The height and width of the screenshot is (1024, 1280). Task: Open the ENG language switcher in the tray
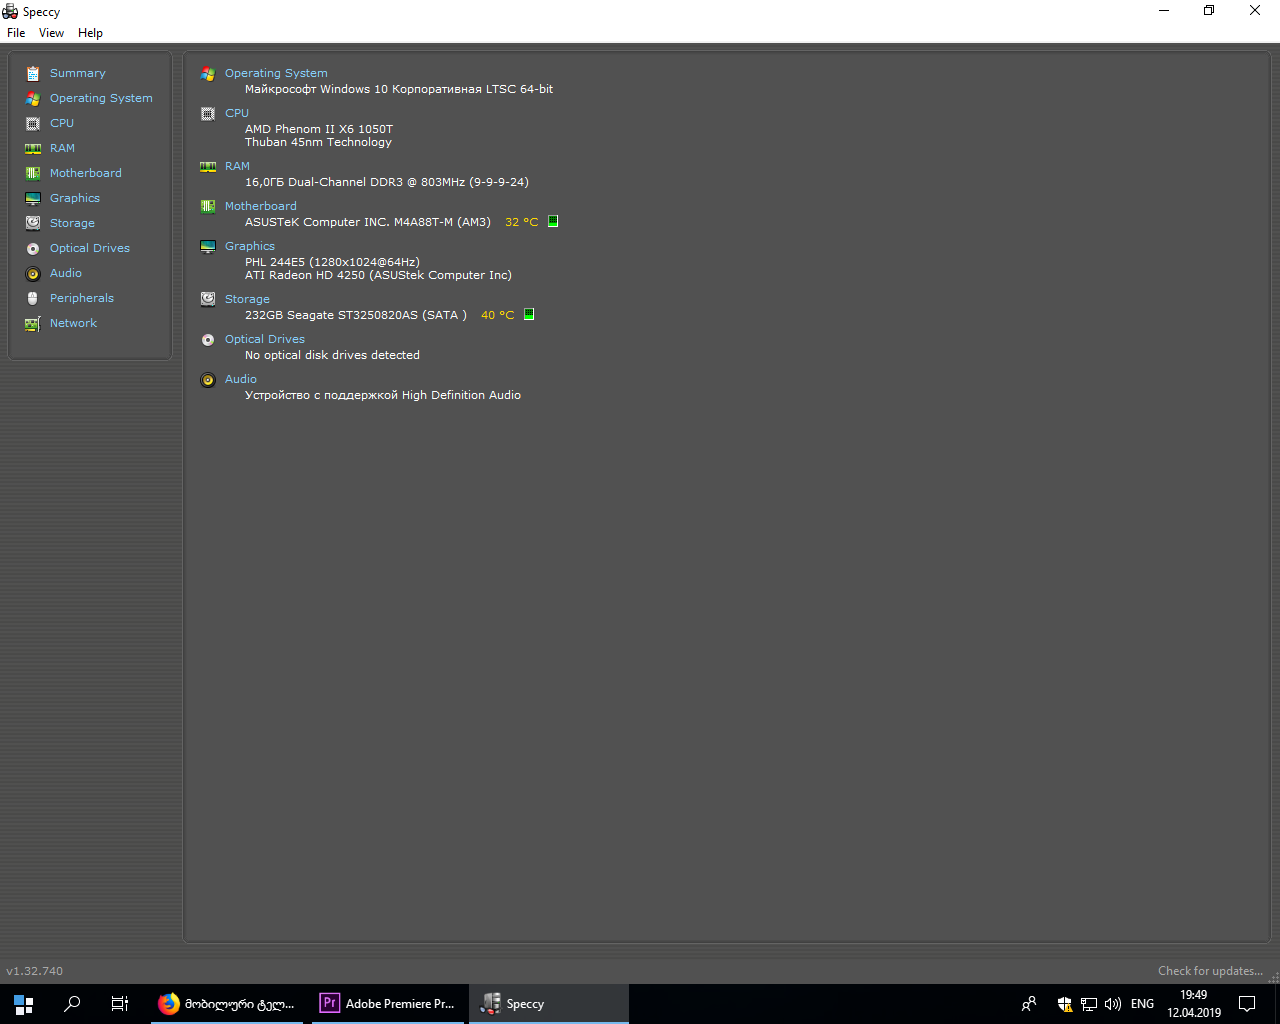pos(1142,1004)
